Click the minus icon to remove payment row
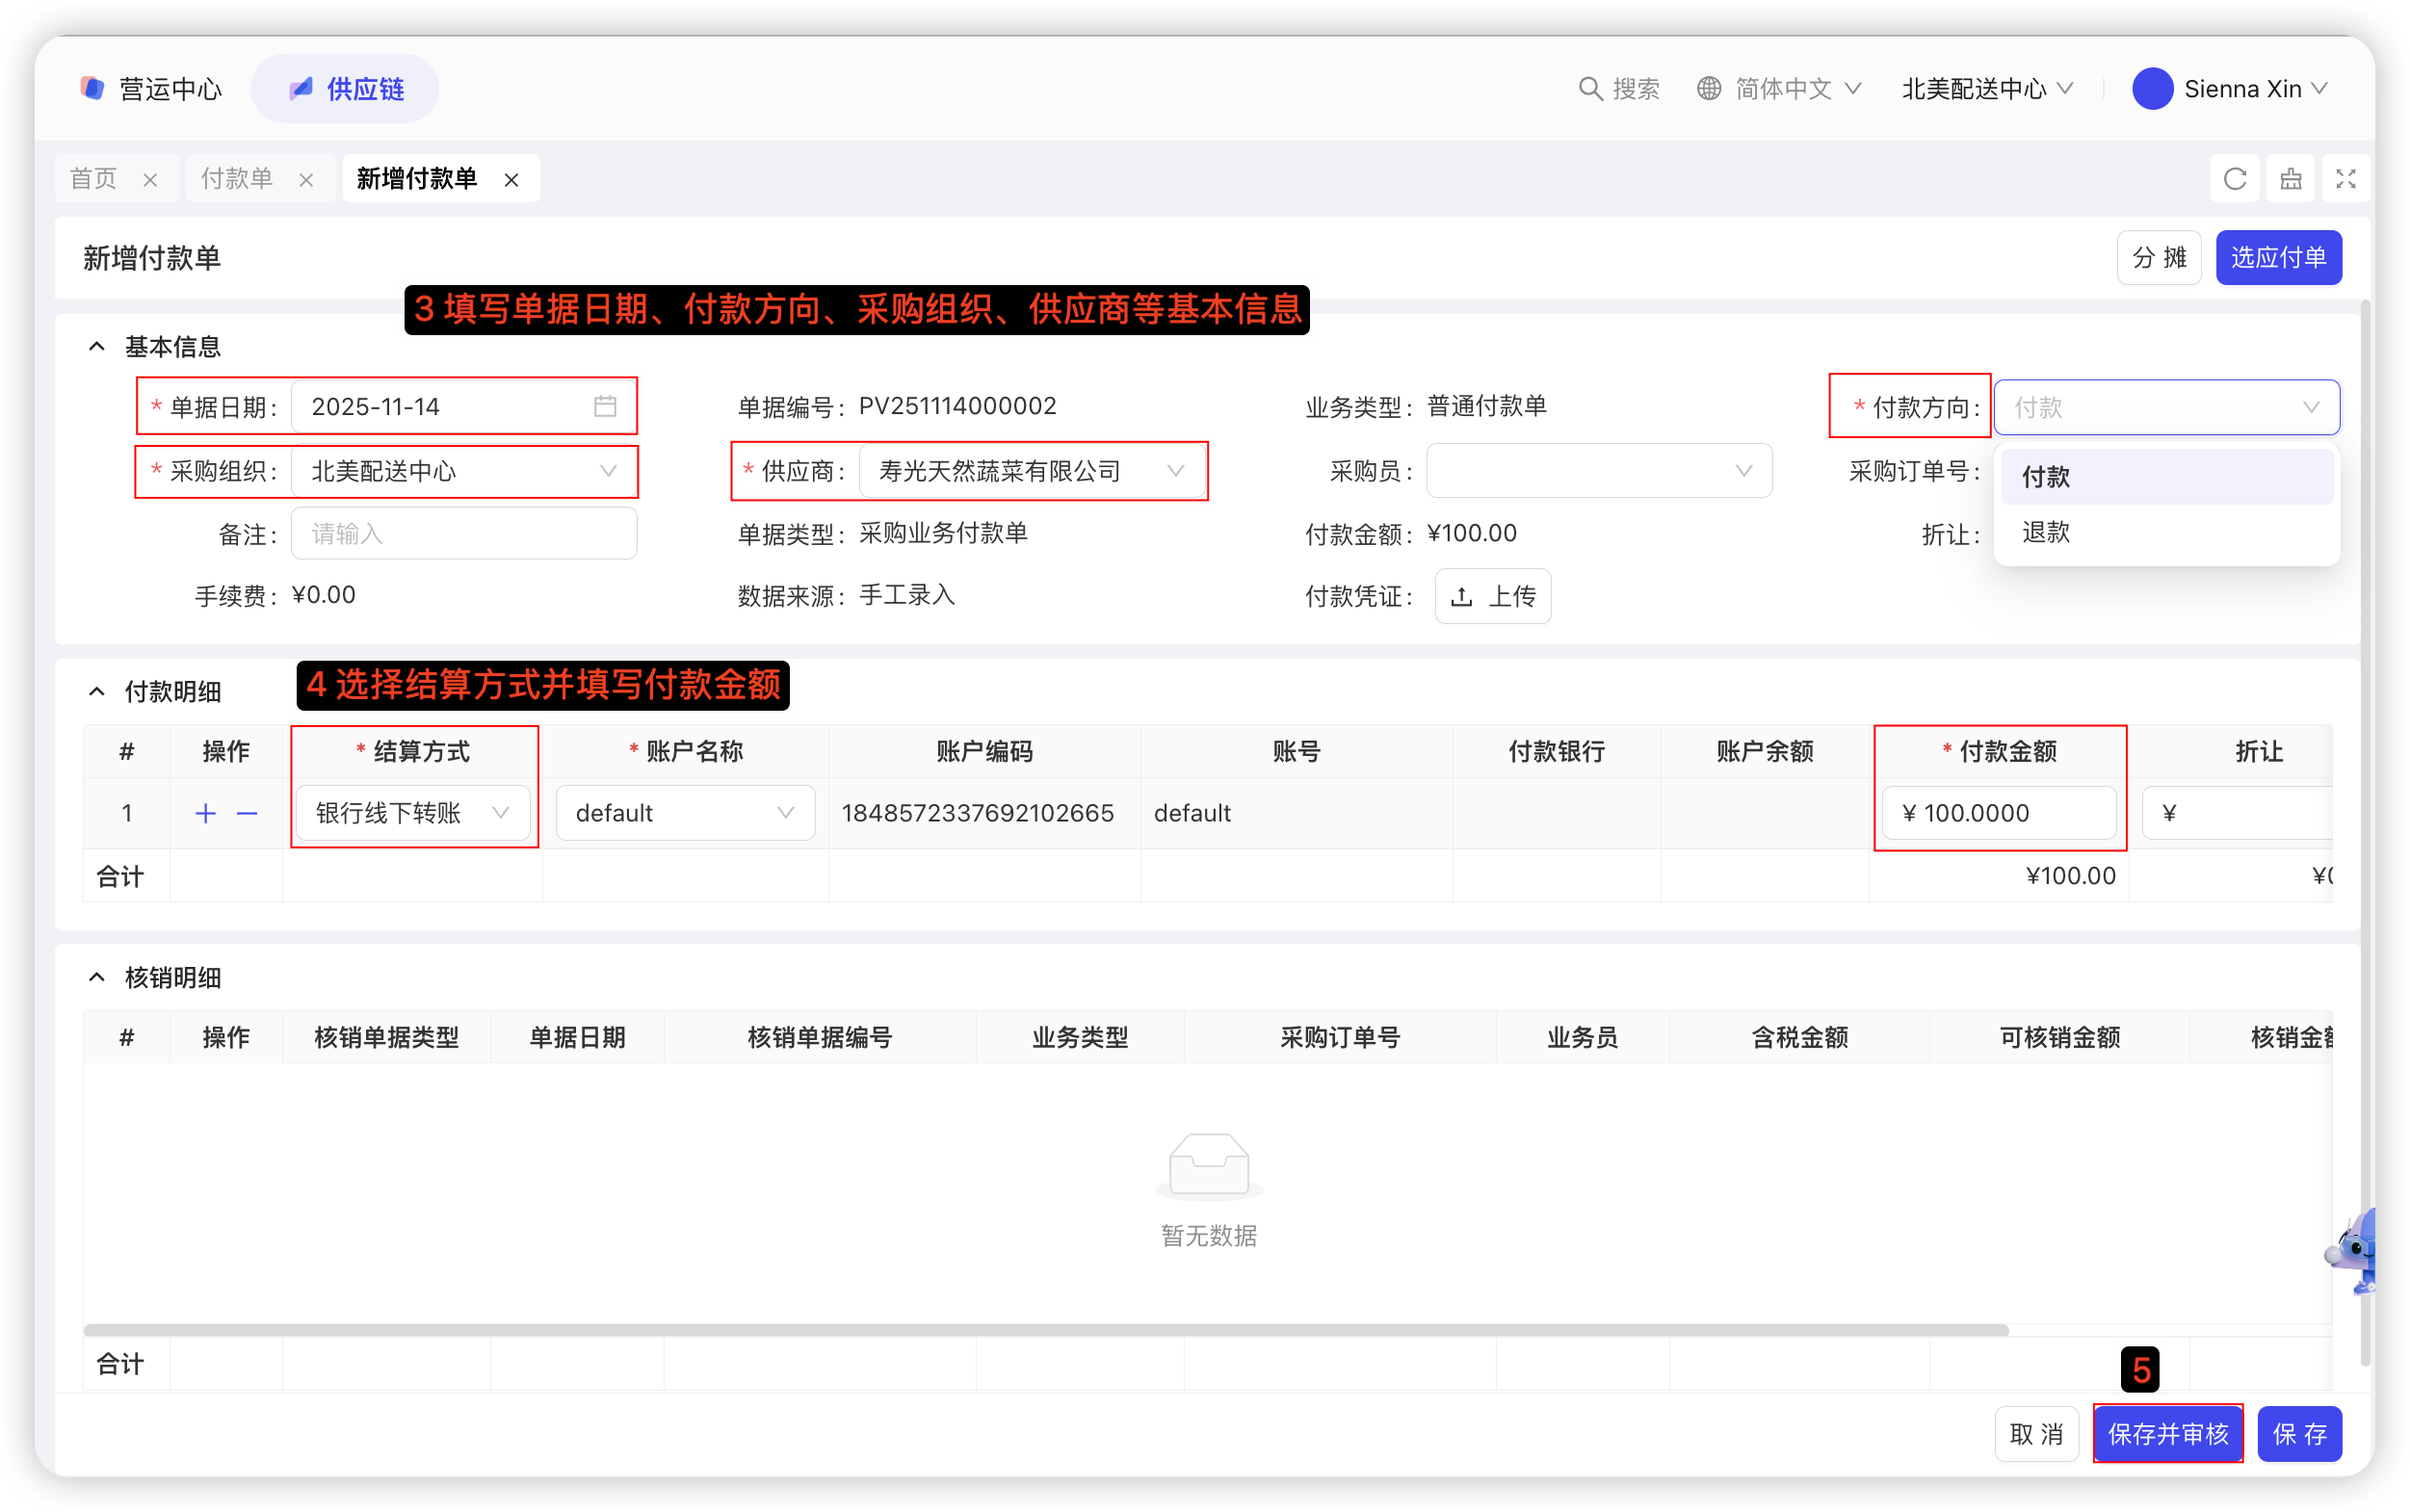This screenshot has height=1512, width=2410. (247, 813)
